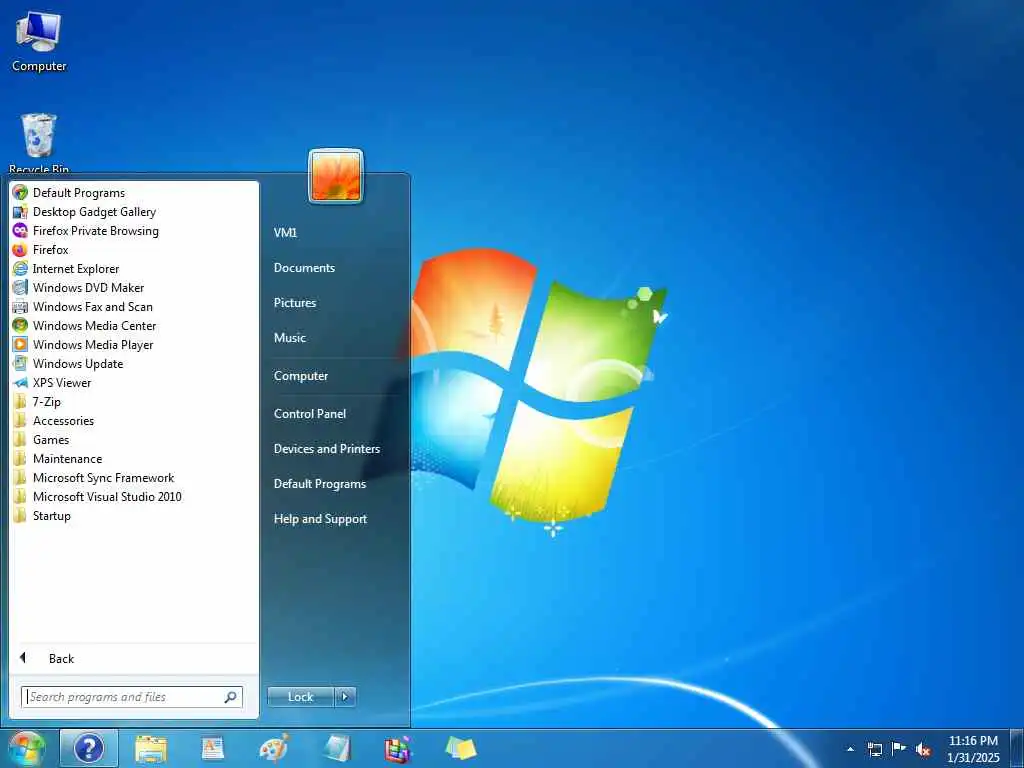Open Default Programs in the right pane

coord(319,484)
